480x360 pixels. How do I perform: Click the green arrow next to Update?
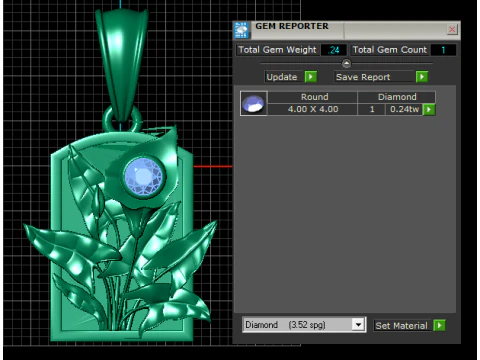click(x=311, y=77)
